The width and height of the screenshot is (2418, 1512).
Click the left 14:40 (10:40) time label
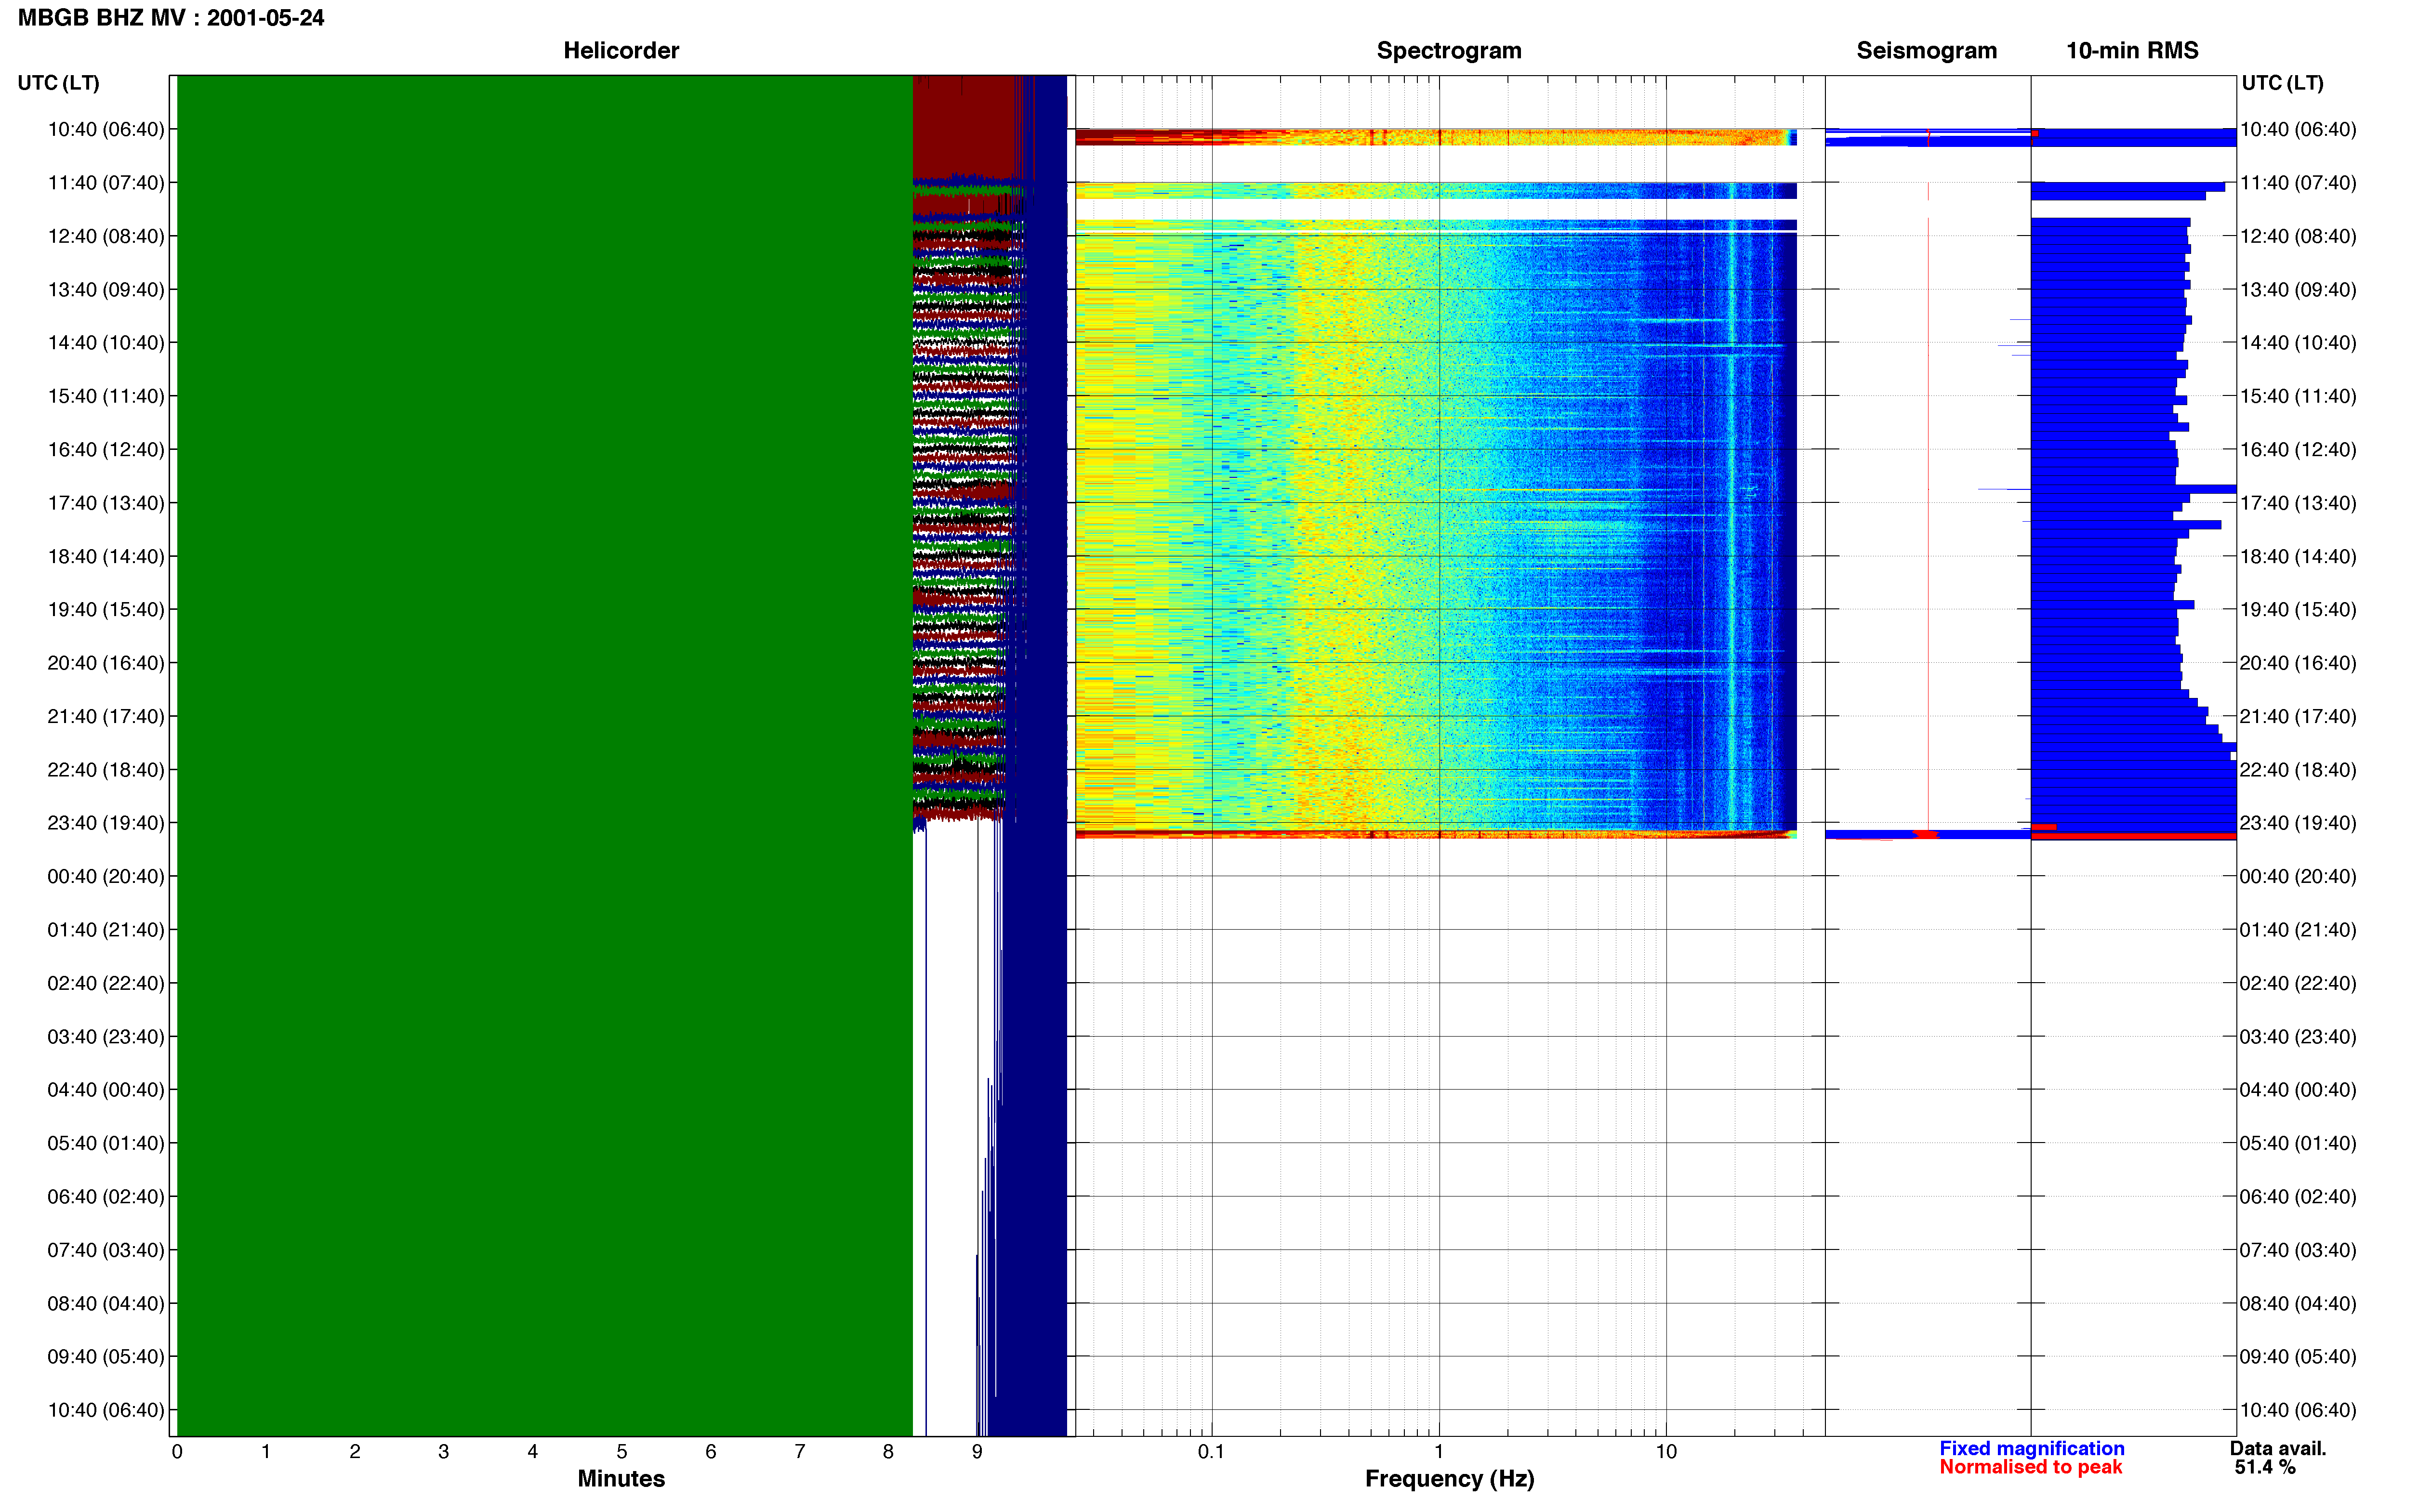click(106, 342)
